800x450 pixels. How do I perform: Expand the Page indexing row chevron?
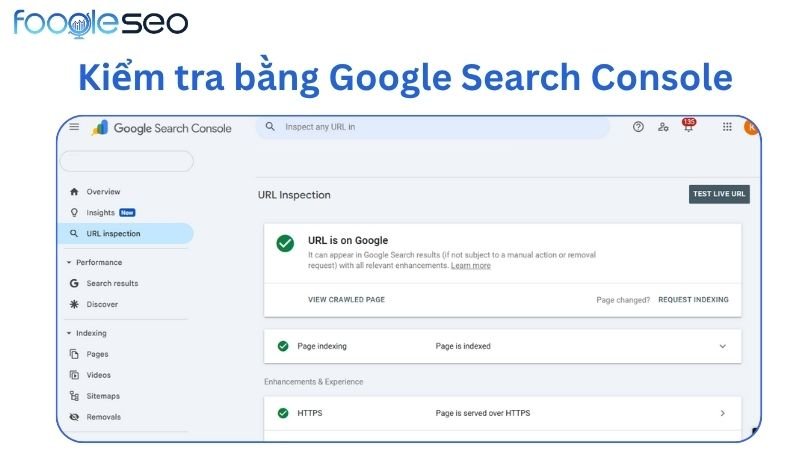722,346
